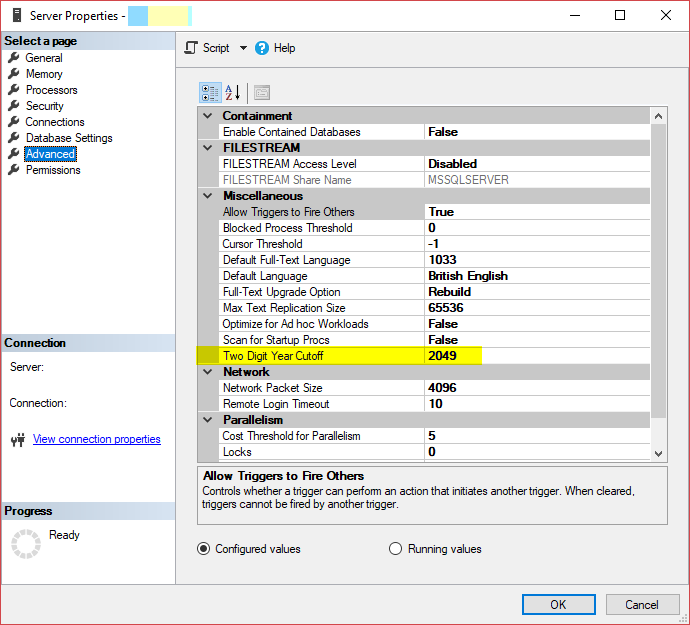Click View connection properties link

(96, 439)
